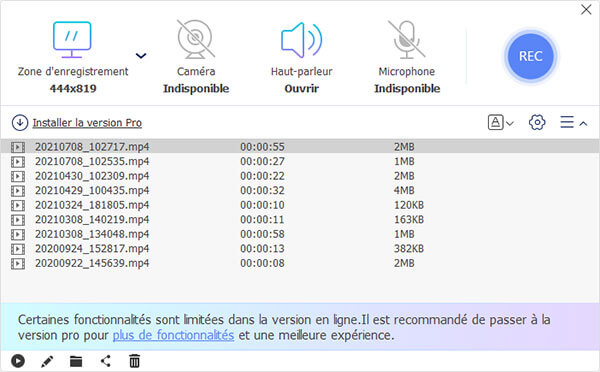Click duration 00:00:32

coord(262,190)
